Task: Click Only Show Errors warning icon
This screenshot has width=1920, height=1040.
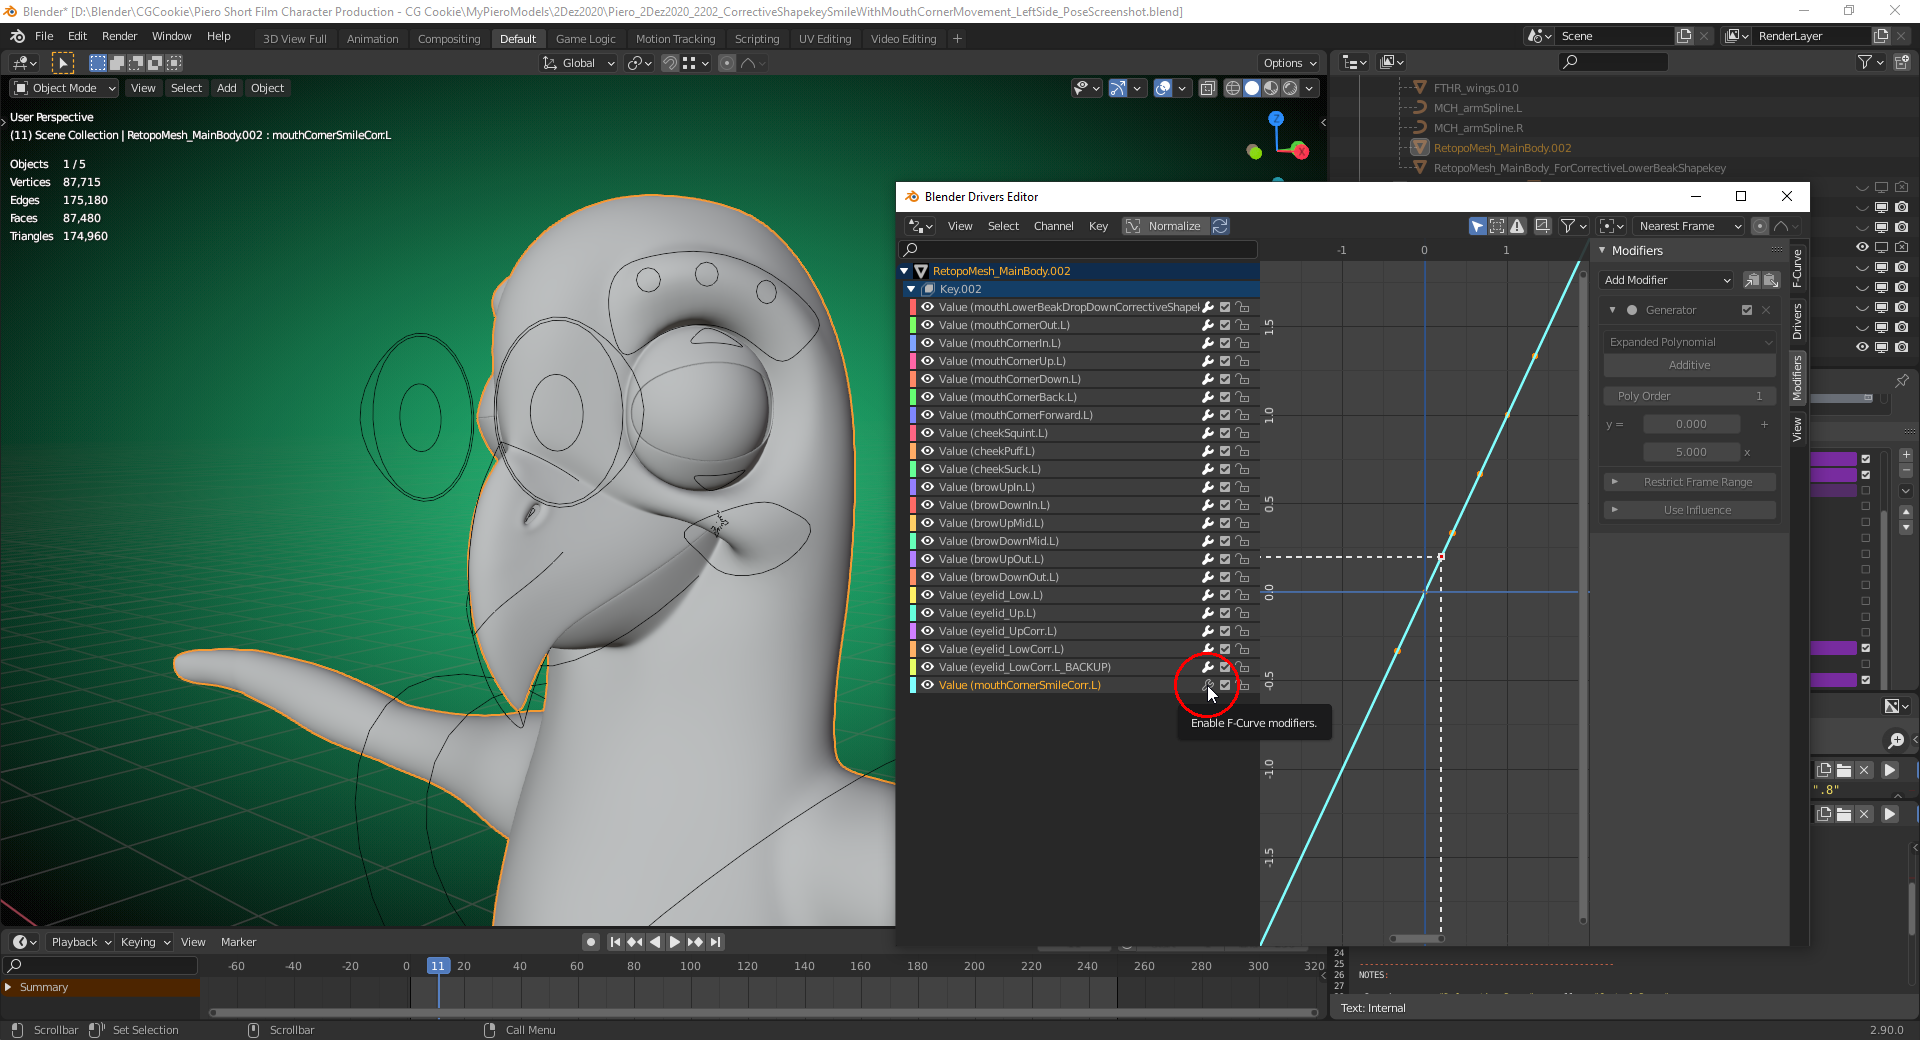Action: click(x=1517, y=226)
